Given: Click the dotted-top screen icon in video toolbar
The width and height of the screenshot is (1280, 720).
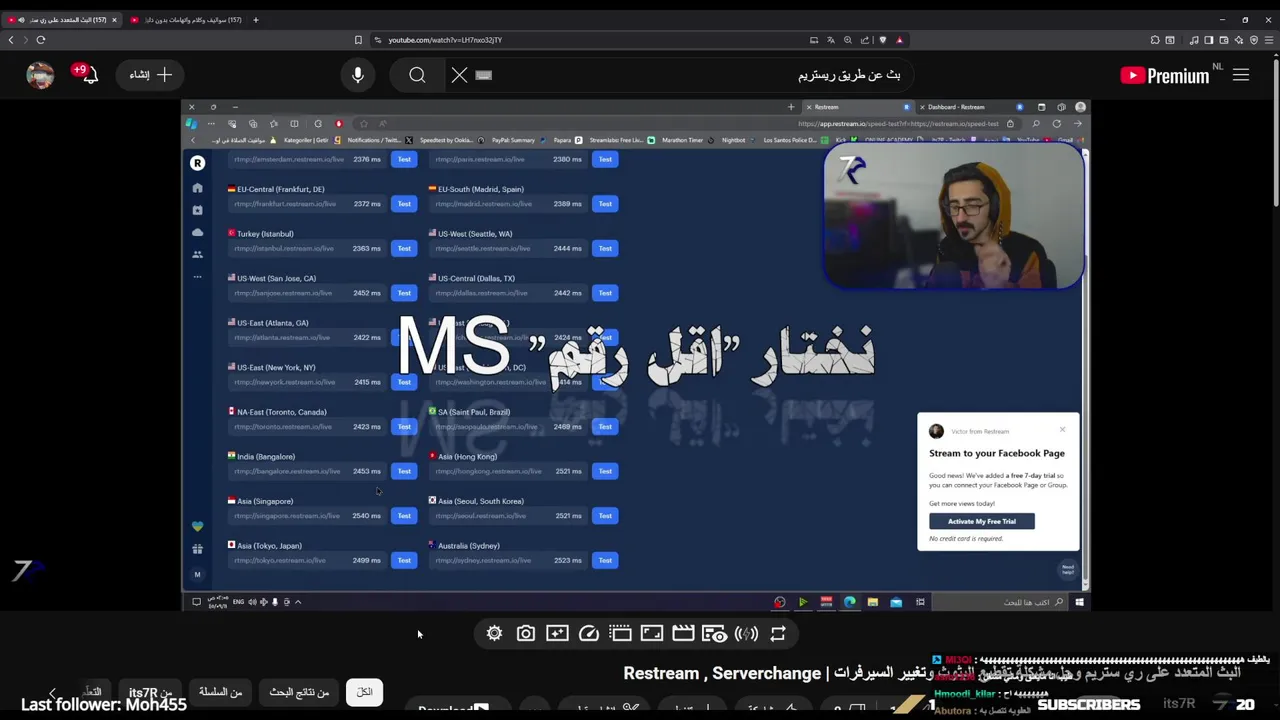Looking at the screenshot, I should coord(620,633).
